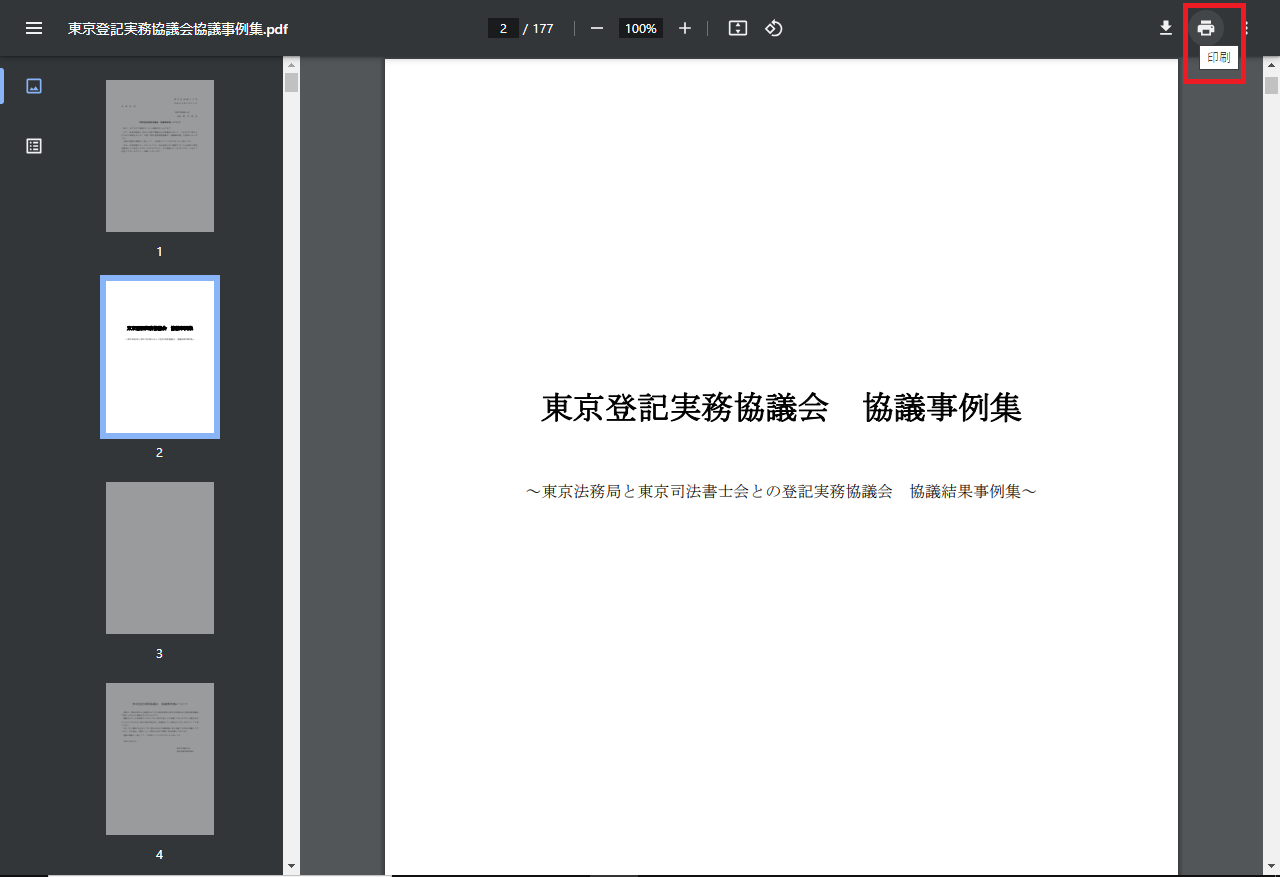Click the document scrollbar thumb on right
This screenshot has height=877, width=1280.
click(1272, 85)
